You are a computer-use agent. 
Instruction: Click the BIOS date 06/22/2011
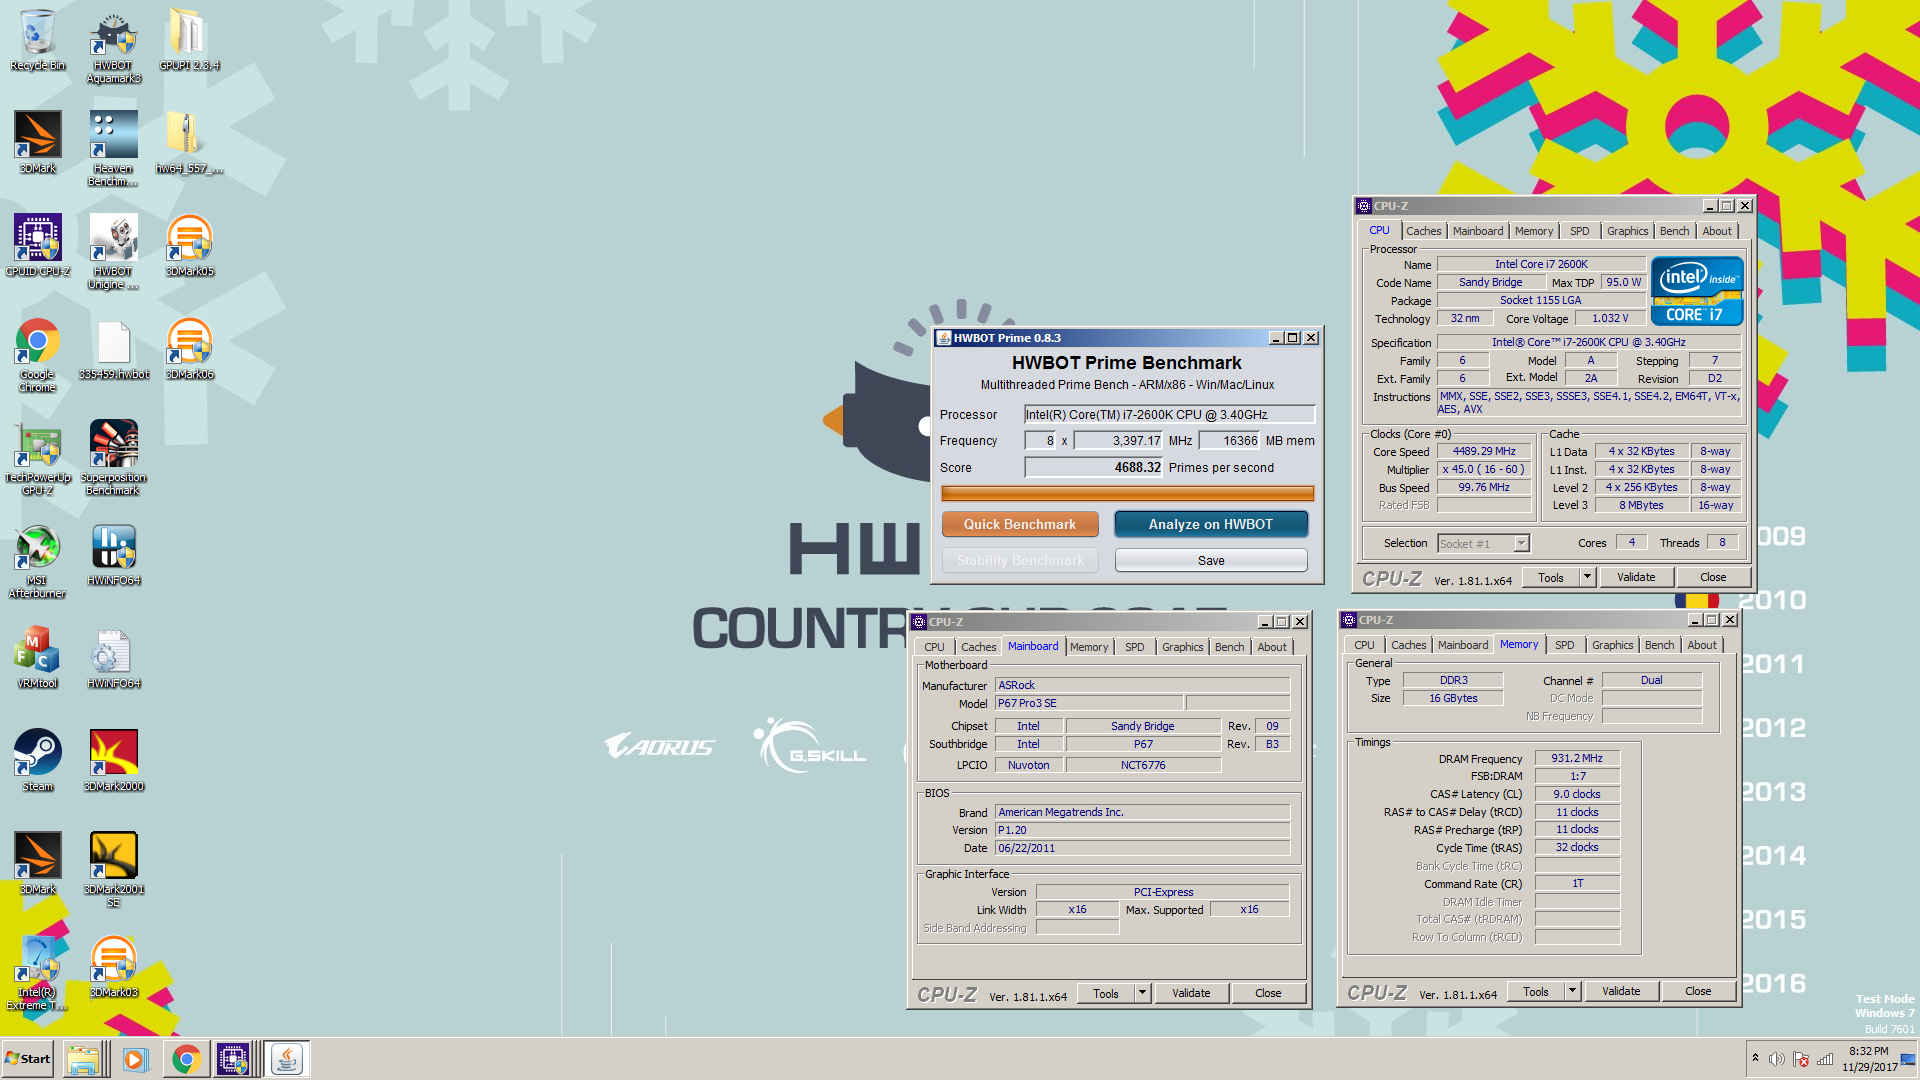pyautogui.click(x=1142, y=848)
